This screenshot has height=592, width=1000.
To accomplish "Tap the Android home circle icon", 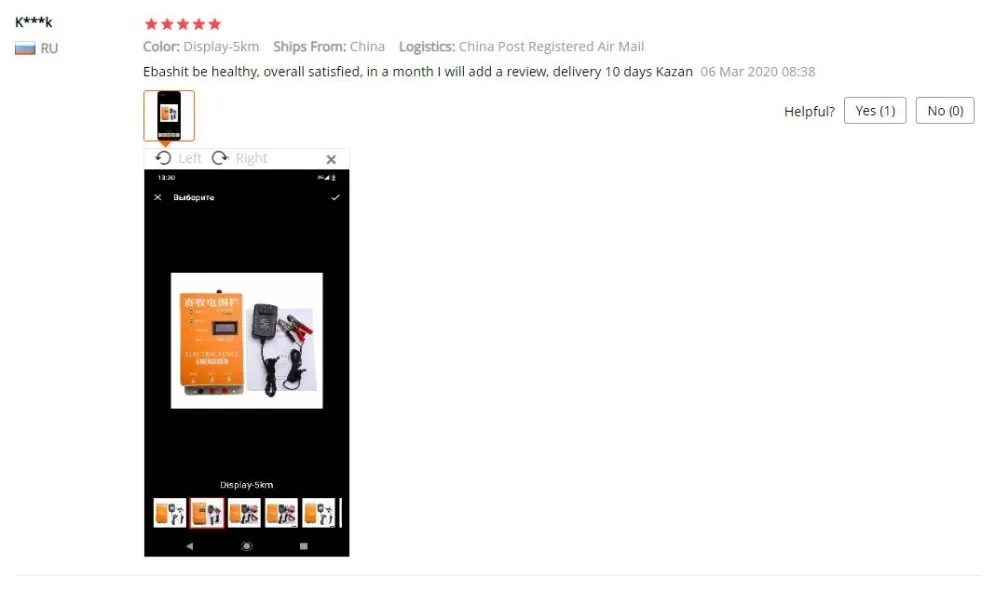I will (x=246, y=546).
